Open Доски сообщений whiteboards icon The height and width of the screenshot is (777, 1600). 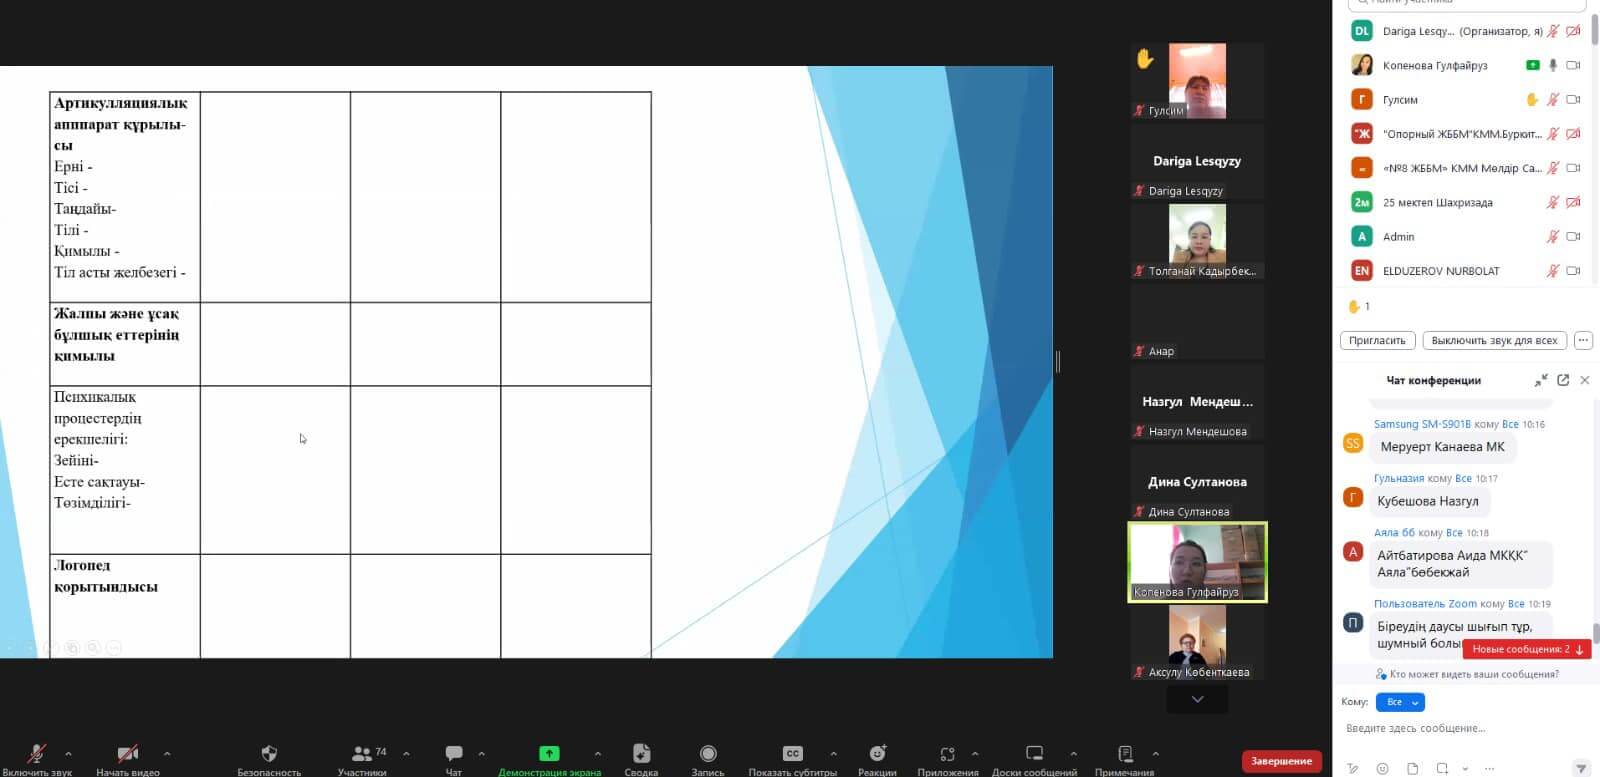pyautogui.click(x=1034, y=754)
